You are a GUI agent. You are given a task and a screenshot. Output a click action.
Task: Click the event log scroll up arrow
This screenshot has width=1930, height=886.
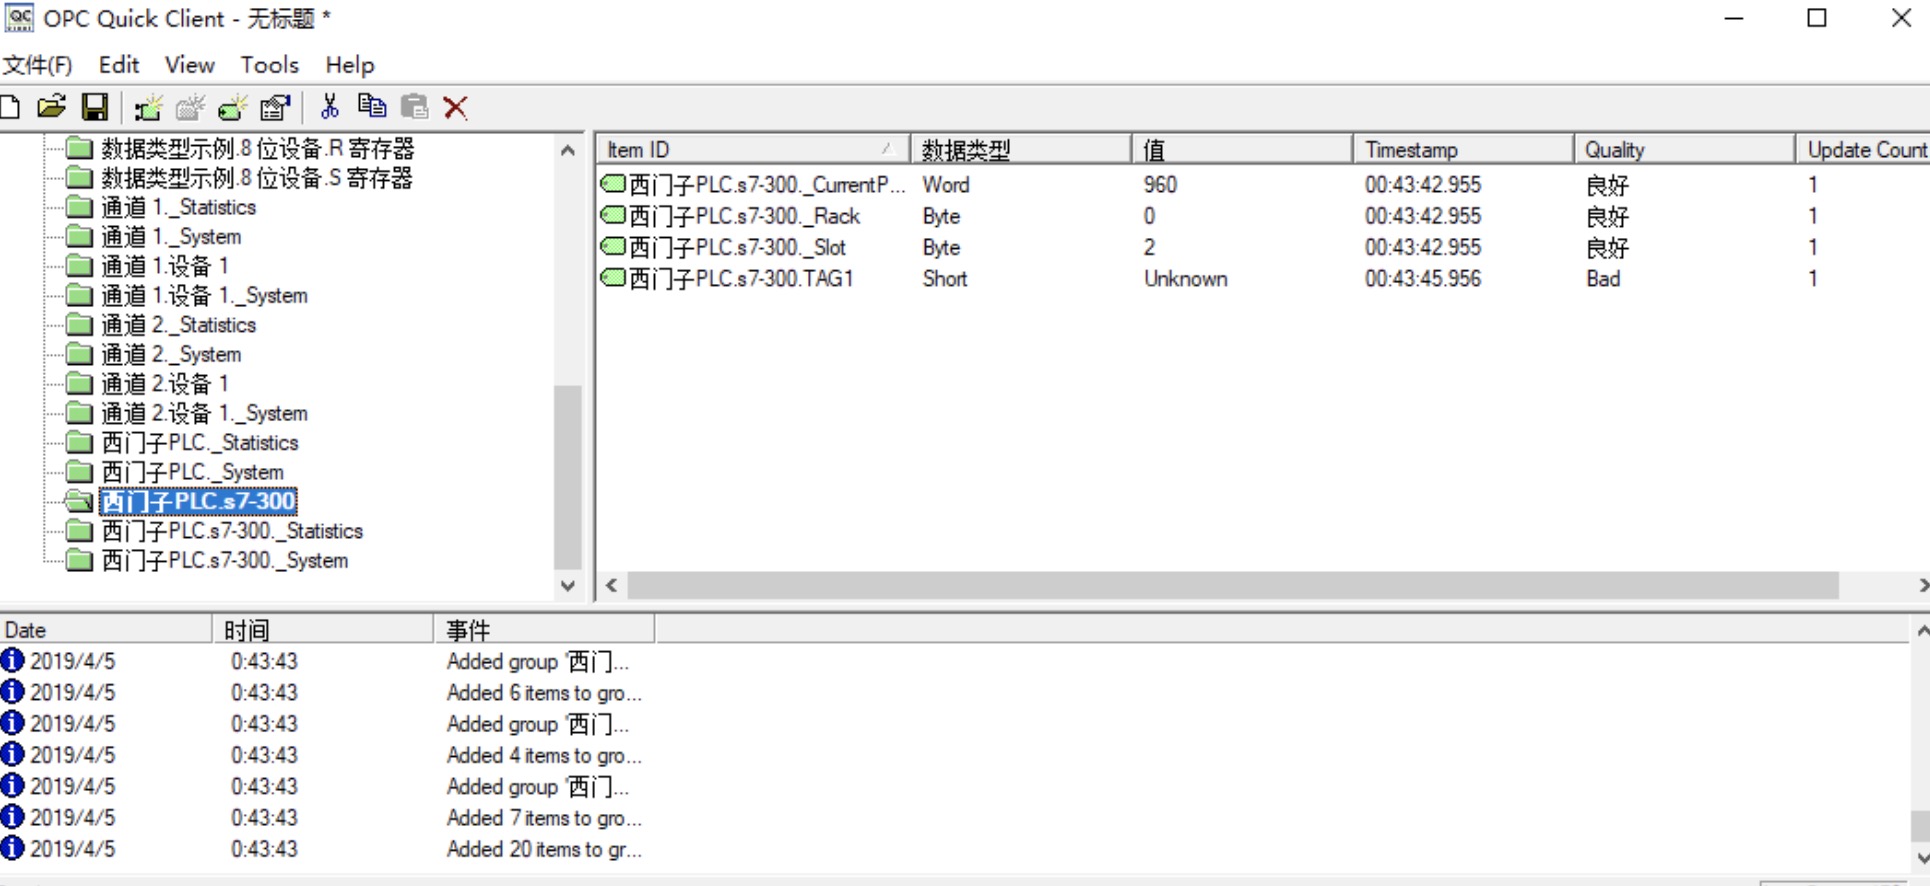click(1921, 630)
